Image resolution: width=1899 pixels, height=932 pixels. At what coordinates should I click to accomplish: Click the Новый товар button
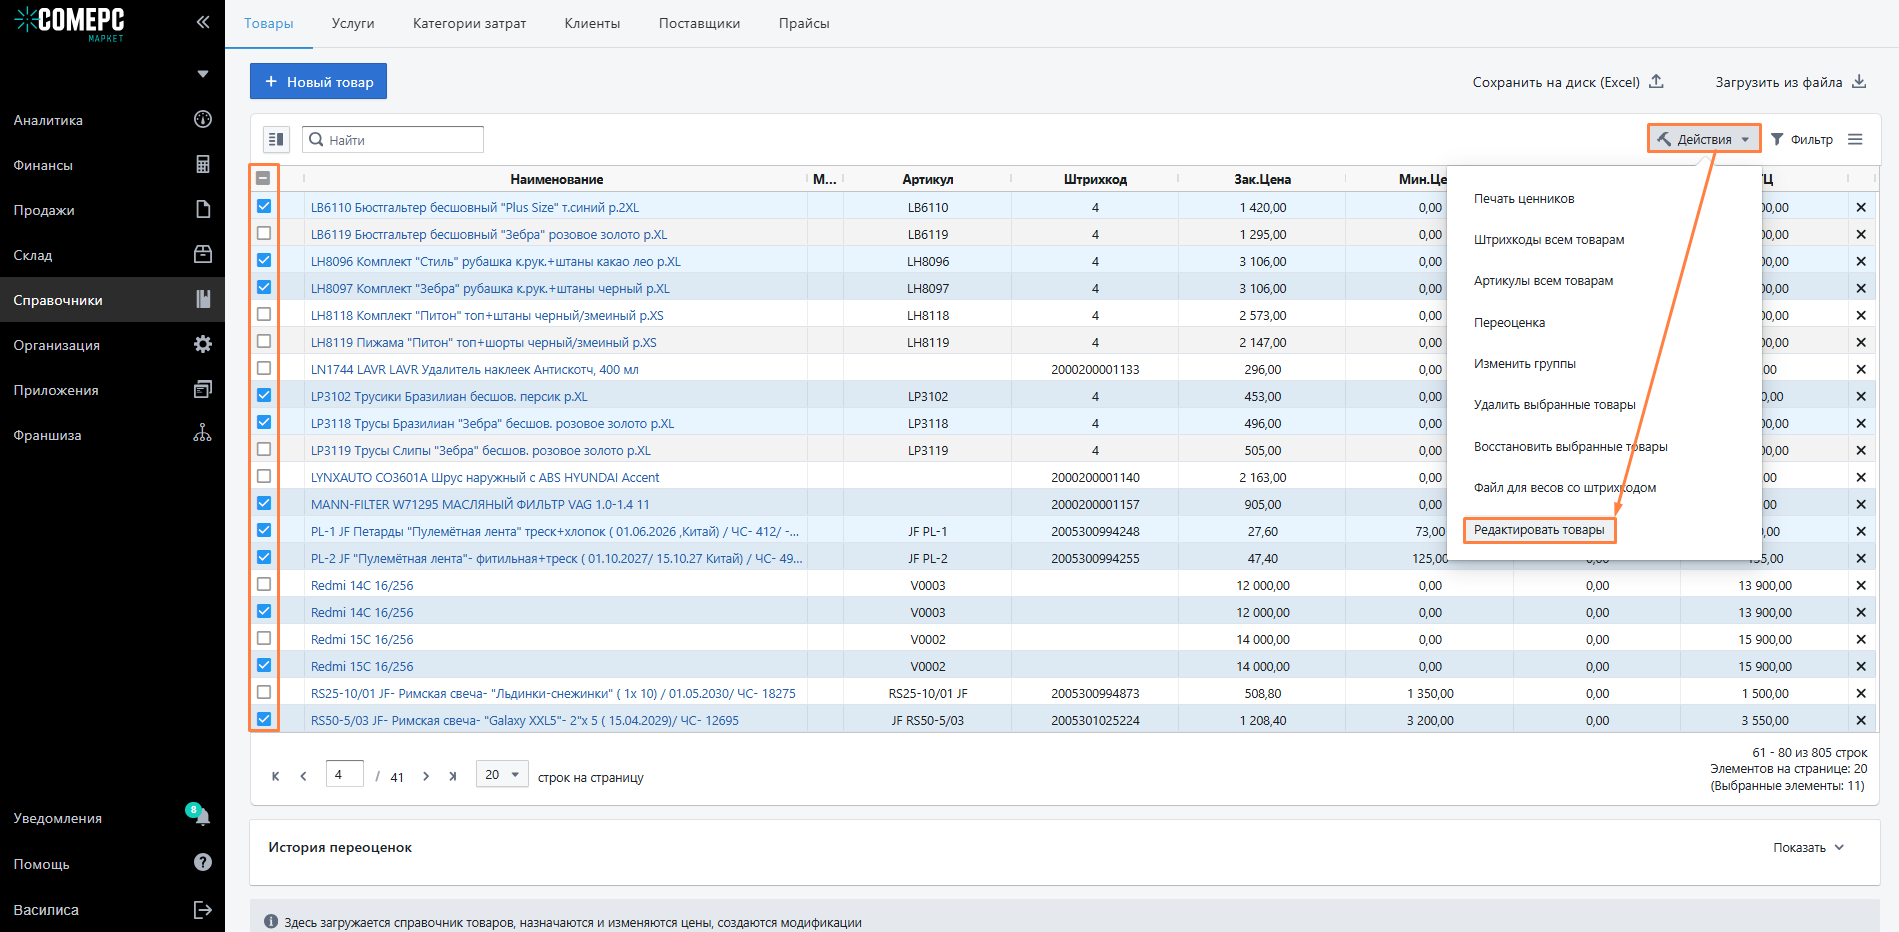tap(318, 82)
